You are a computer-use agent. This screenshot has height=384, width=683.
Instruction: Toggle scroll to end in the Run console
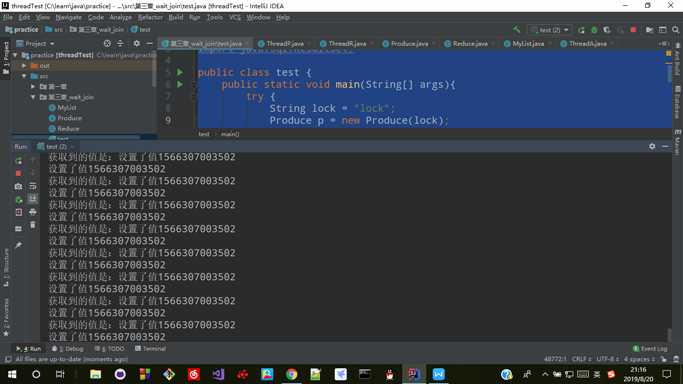click(x=33, y=199)
